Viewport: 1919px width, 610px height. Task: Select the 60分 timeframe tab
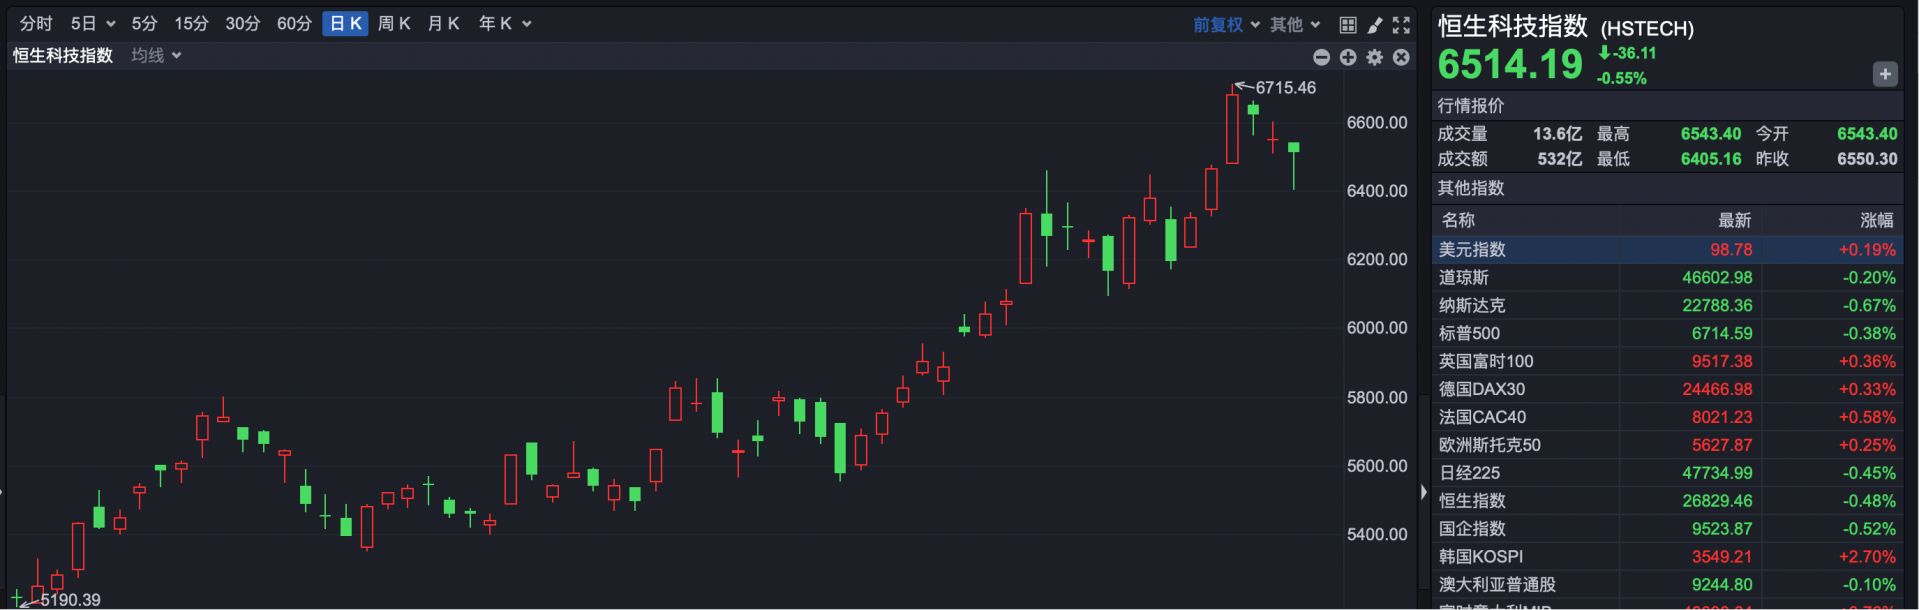tap(294, 24)
